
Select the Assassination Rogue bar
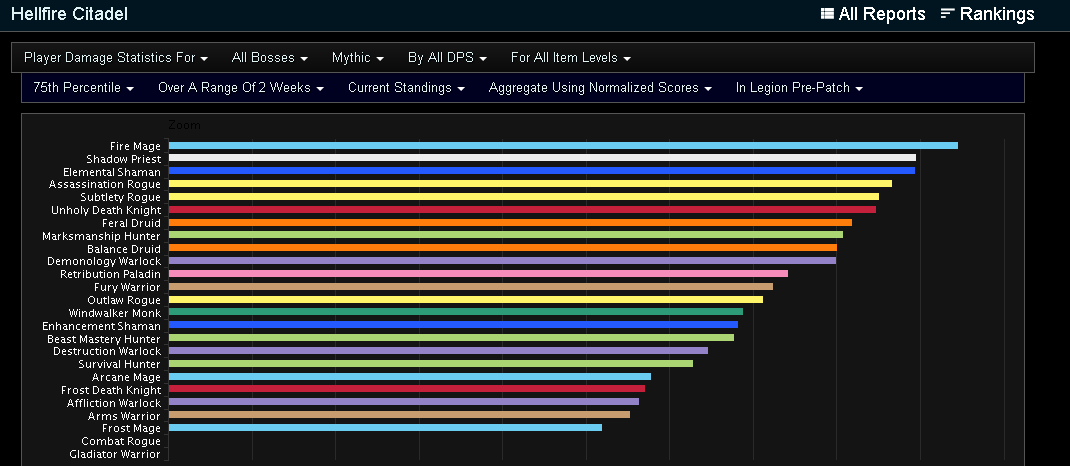point(530,184)
